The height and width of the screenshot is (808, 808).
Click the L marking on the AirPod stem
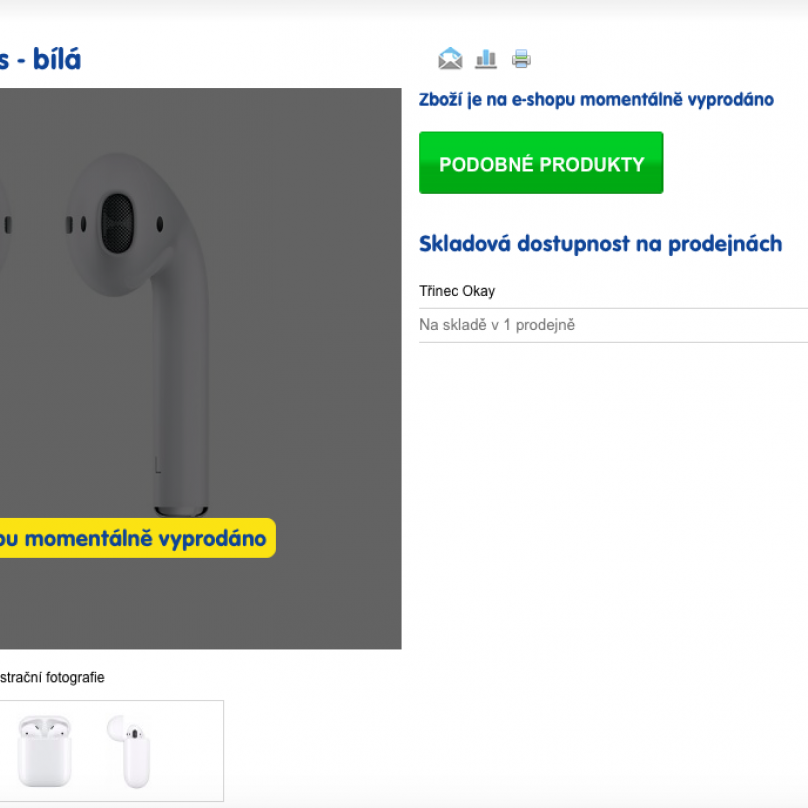(x=158, y=464)
